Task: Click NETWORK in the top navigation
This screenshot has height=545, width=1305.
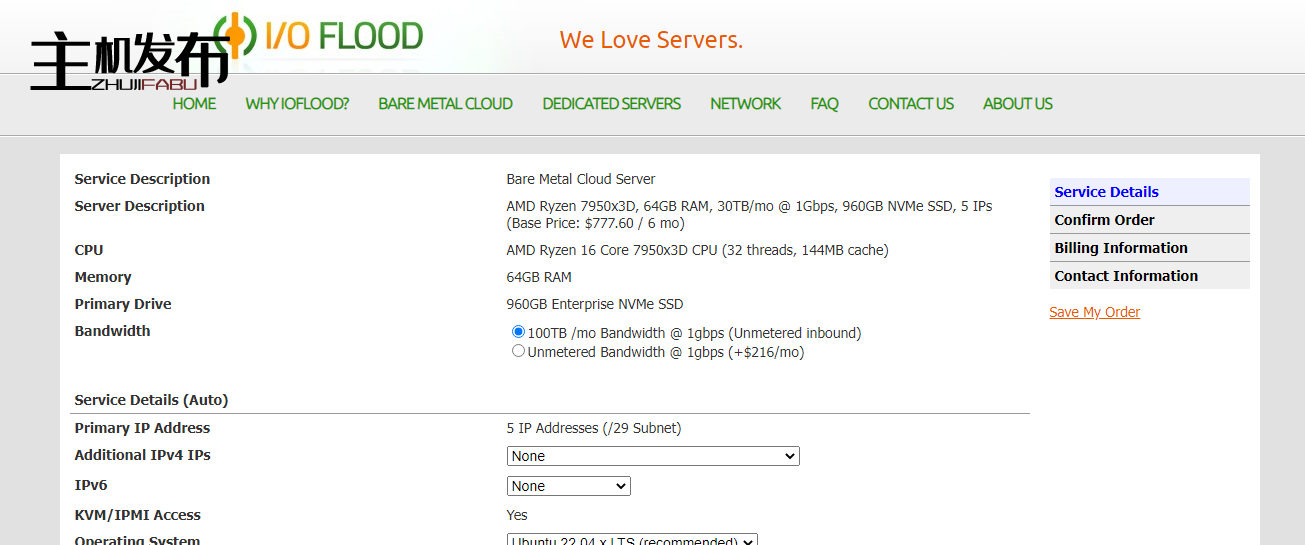Action: (745, 104)
